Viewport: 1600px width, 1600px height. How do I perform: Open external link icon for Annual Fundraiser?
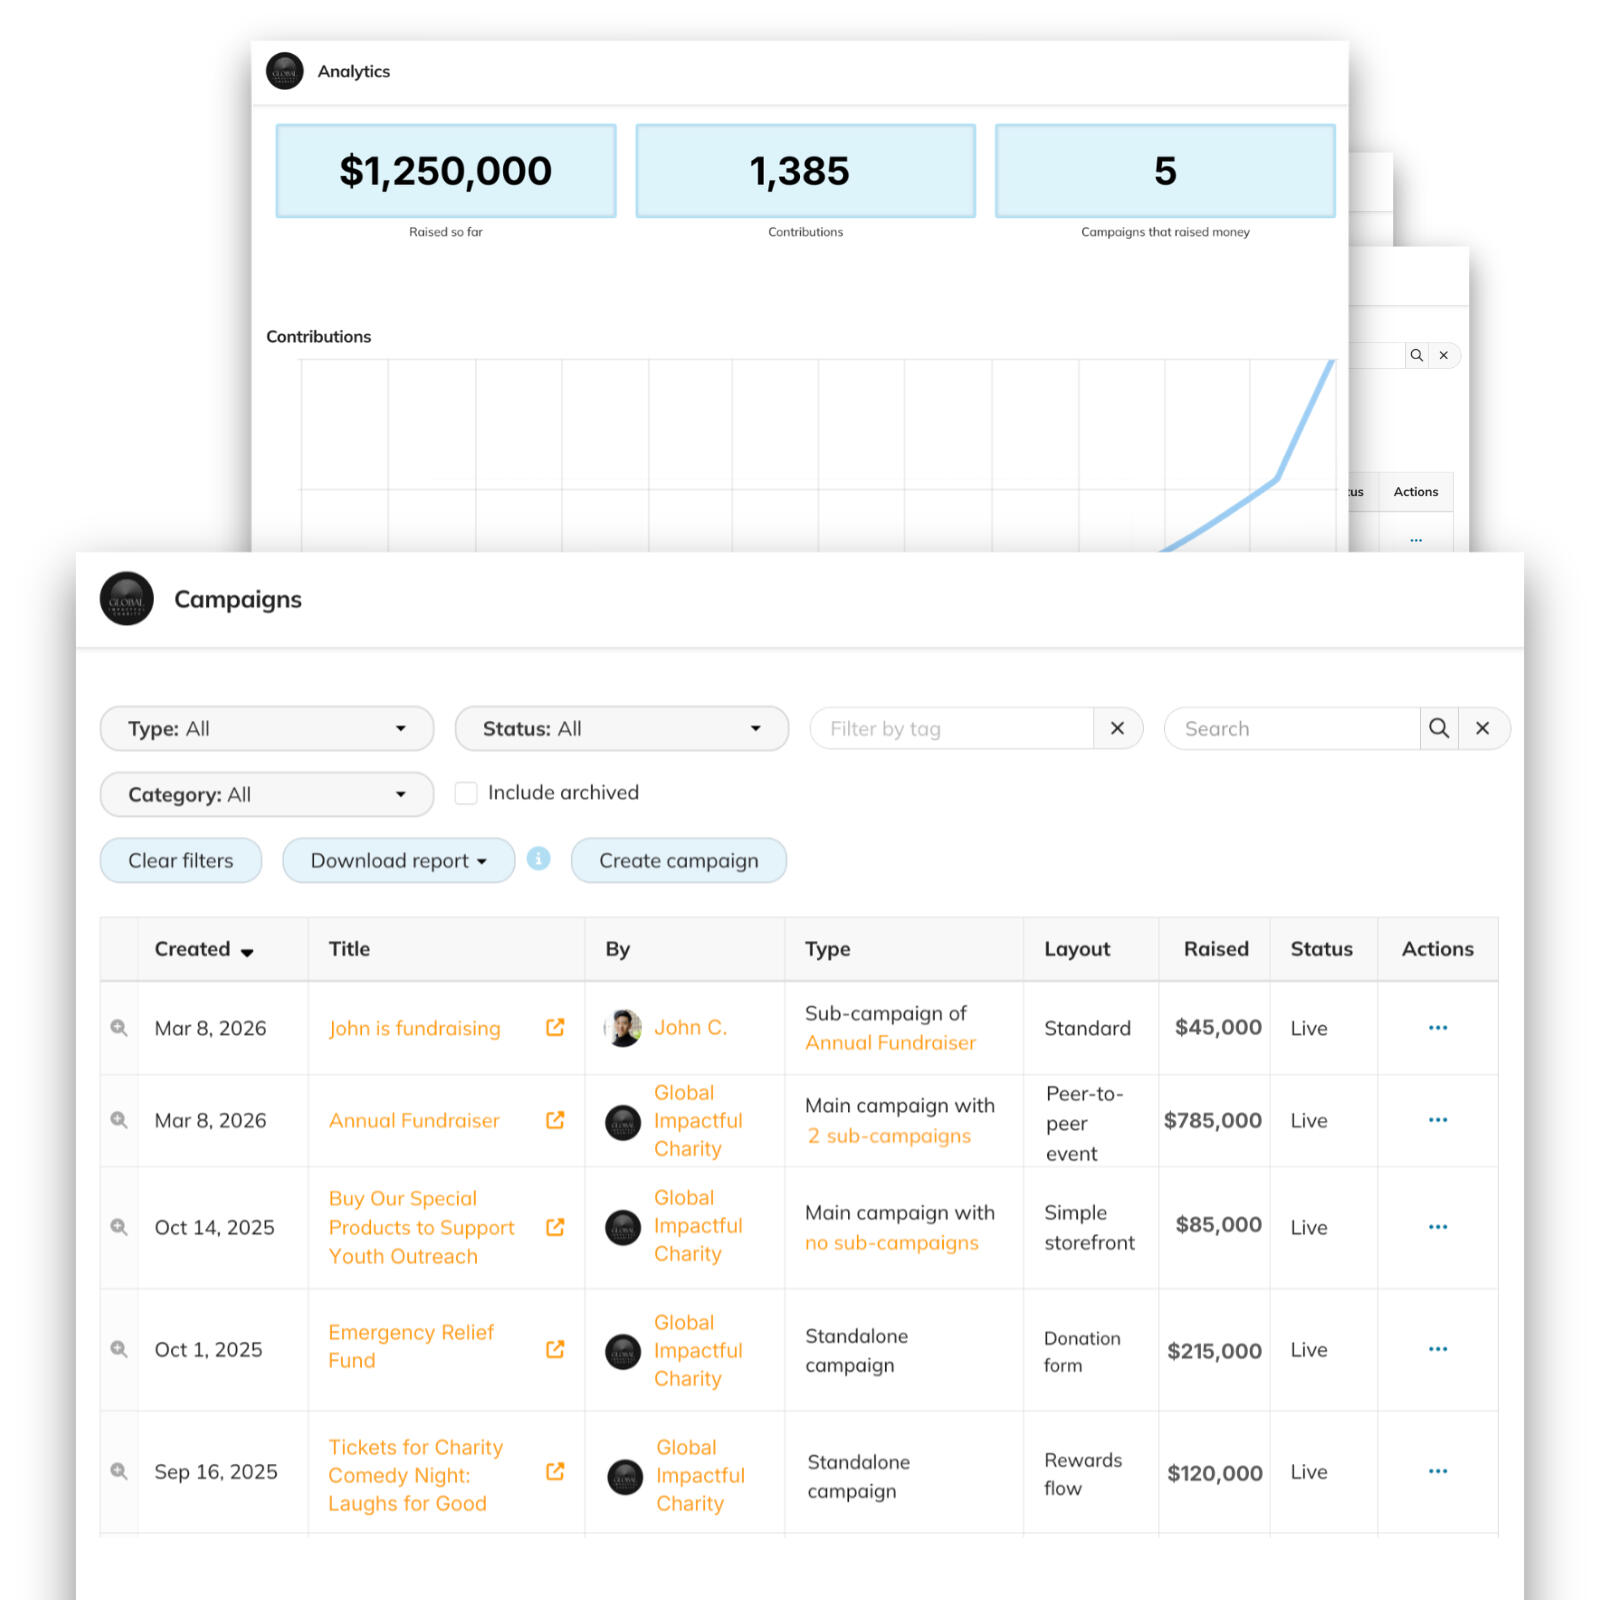[x=555, y=1120]
